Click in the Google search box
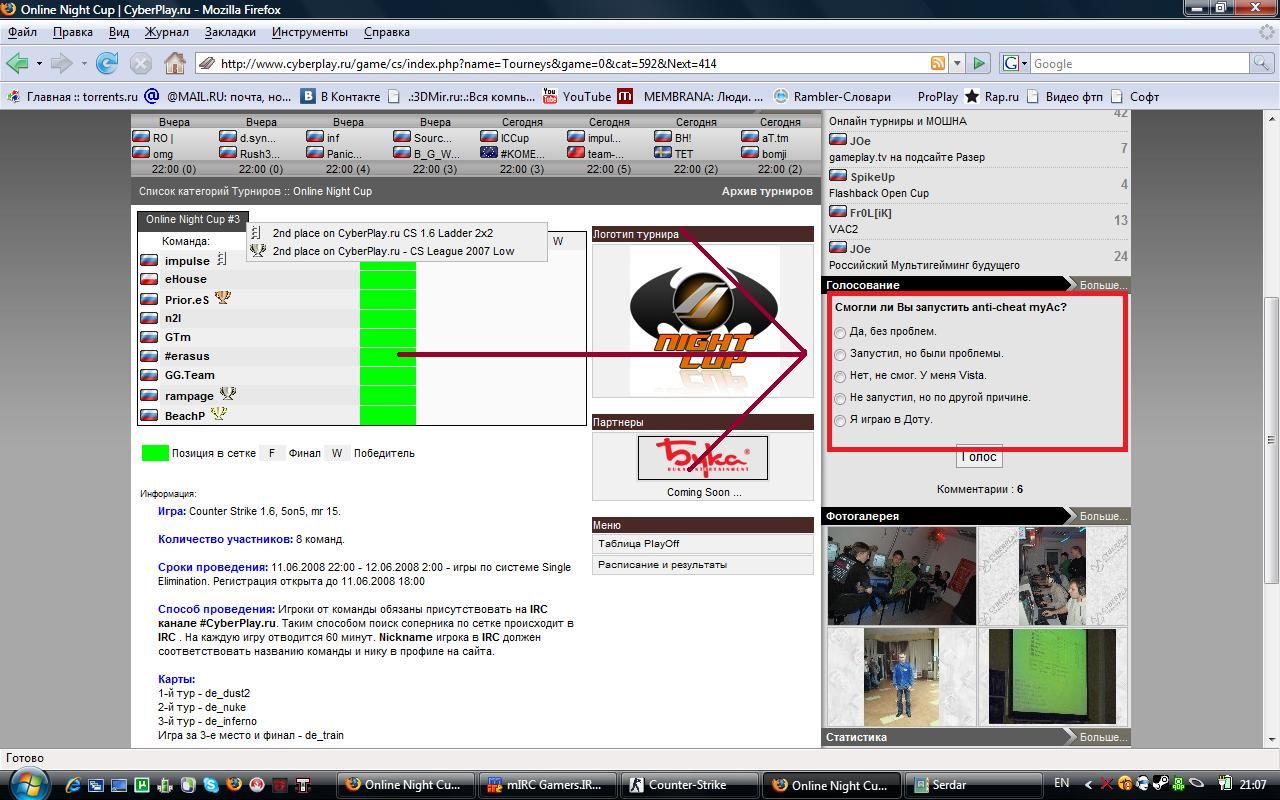Image resolution: width=1280 pixels, height=800 pixels. pyautogui.click(x=1140, y=63)
